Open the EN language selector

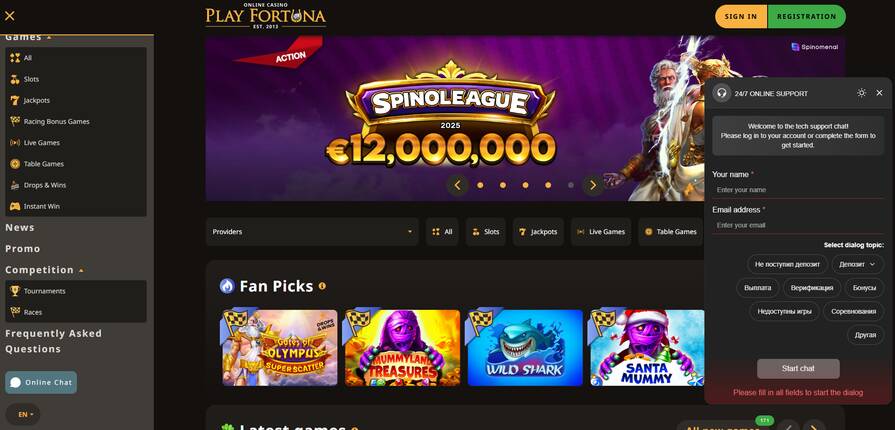click(23, 414)
